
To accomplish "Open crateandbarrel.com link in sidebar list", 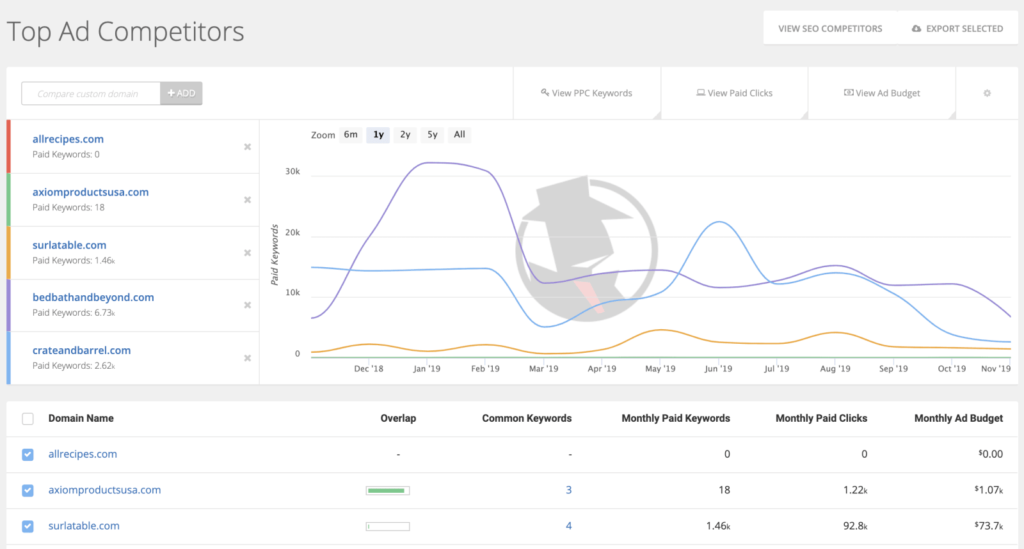I will [x=82, y=350].
